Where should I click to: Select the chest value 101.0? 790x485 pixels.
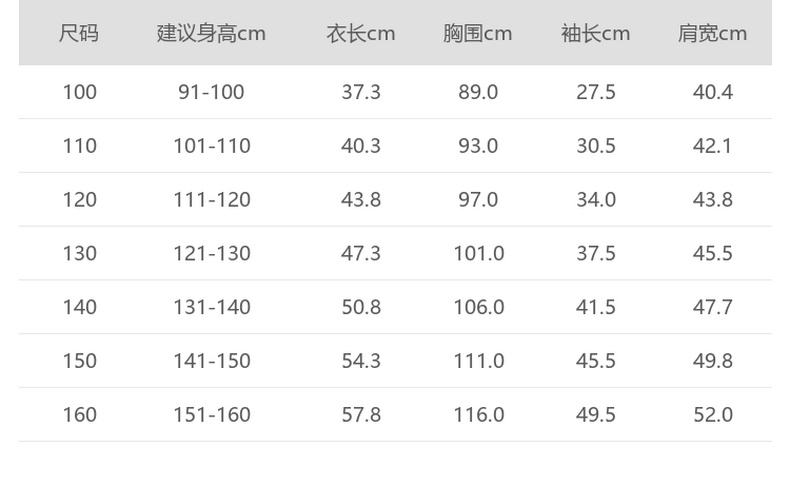click(x=477, y=253)
